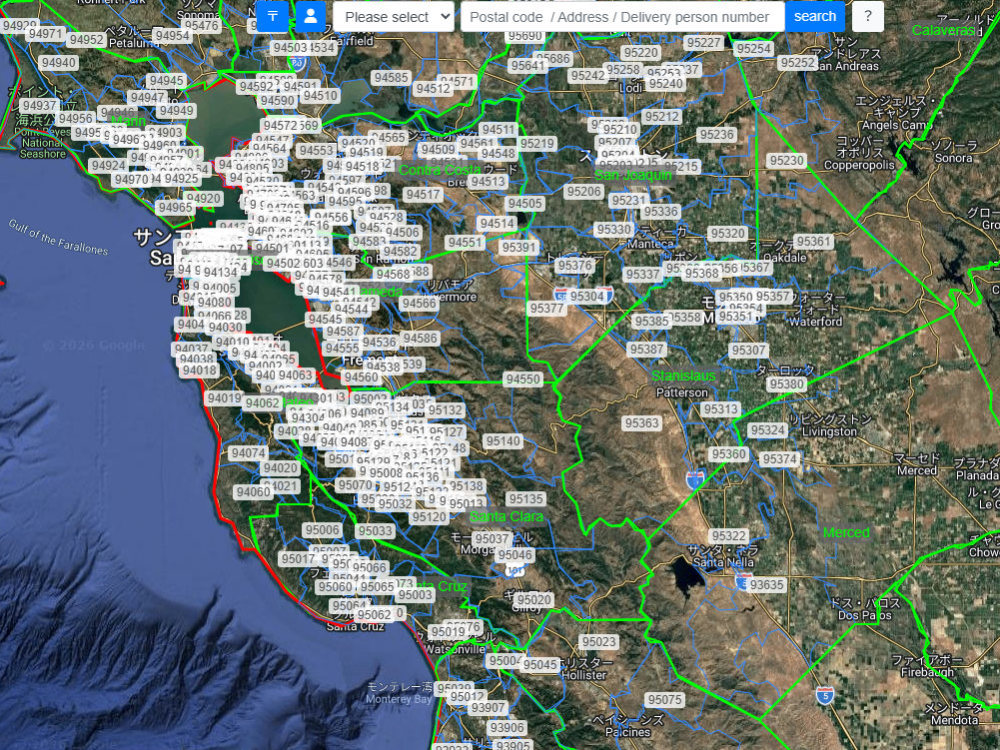The image size is (1000, 750).
Task: Click postal code label 94514
Action: coord(497,223)
